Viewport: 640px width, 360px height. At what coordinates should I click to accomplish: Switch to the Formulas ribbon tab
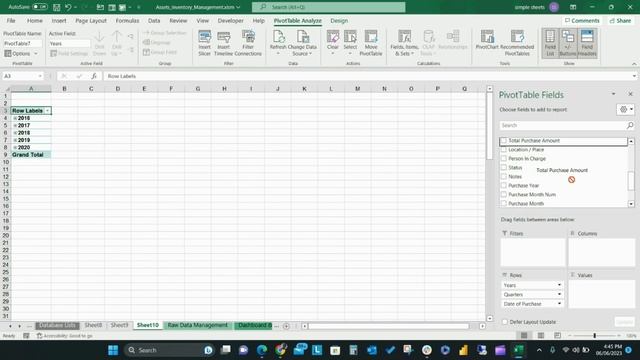(127, 20)
